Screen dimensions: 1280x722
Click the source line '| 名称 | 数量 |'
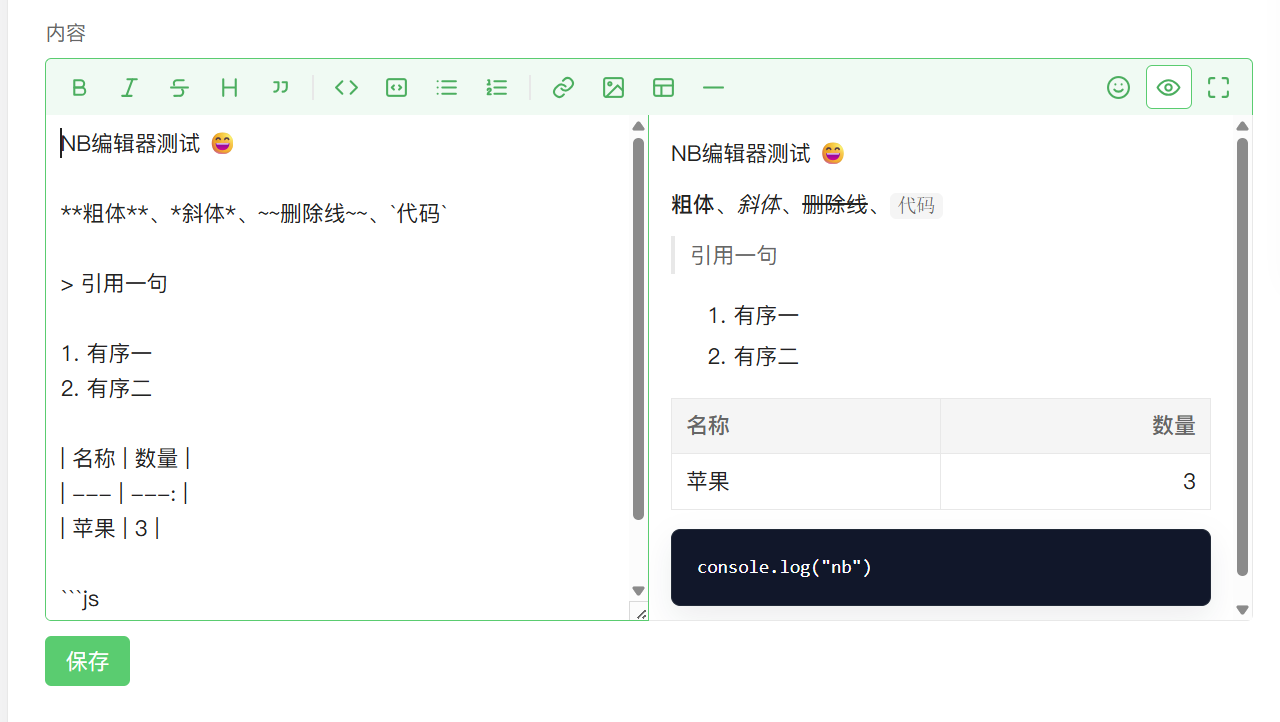coord(125,458)
